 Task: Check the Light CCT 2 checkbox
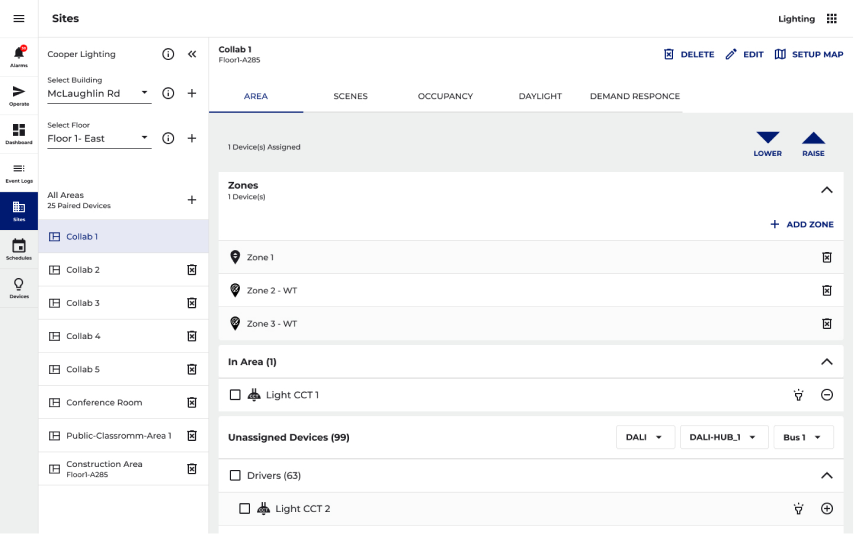tap(245, 508)
